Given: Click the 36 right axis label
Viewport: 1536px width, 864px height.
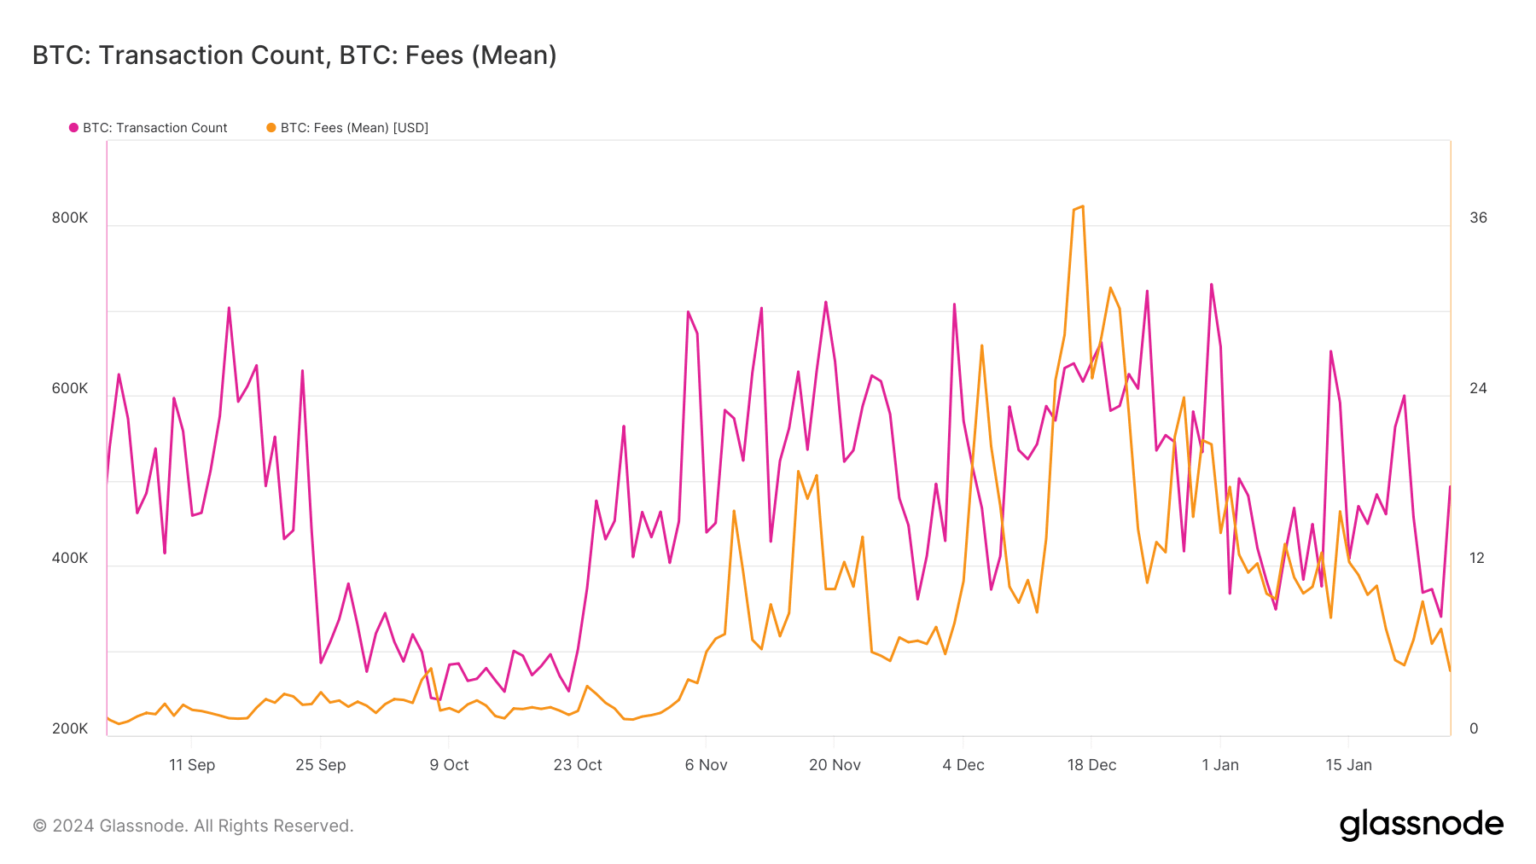Looking at the screenshot, I should click(1478, 218).
